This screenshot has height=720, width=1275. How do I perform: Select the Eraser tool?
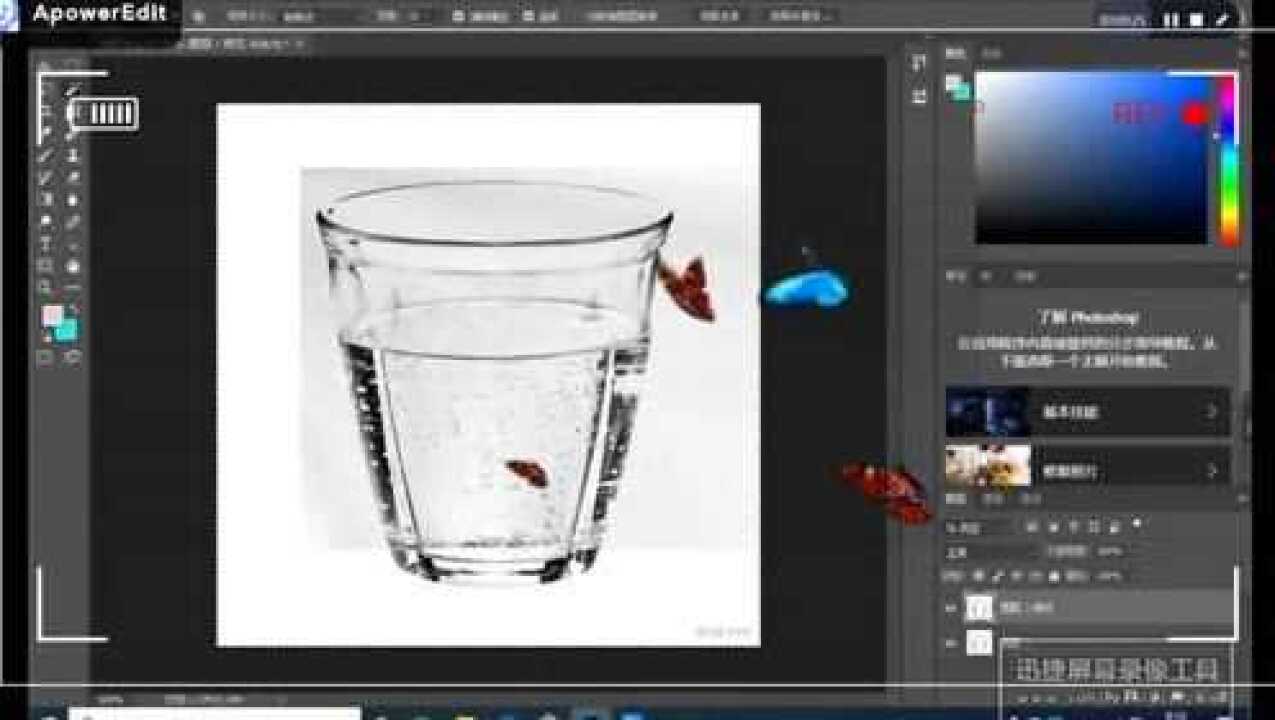point(73,177)
